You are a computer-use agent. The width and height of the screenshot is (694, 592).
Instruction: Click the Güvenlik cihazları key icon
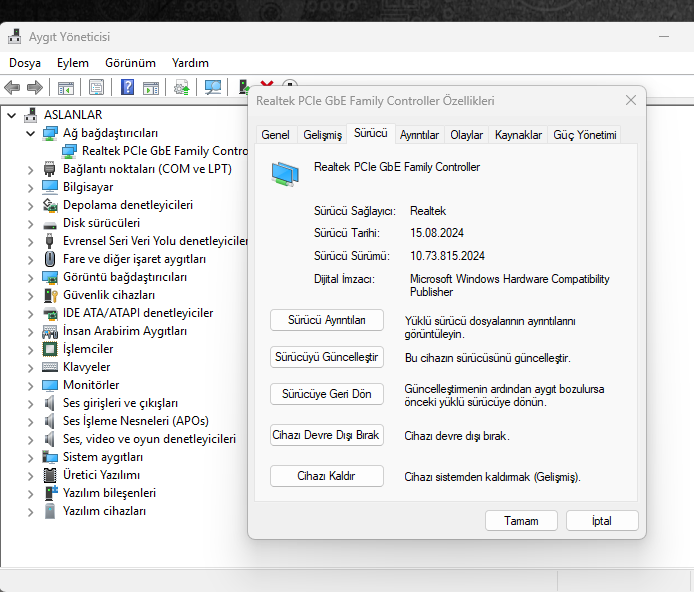(x=50, y=295)
